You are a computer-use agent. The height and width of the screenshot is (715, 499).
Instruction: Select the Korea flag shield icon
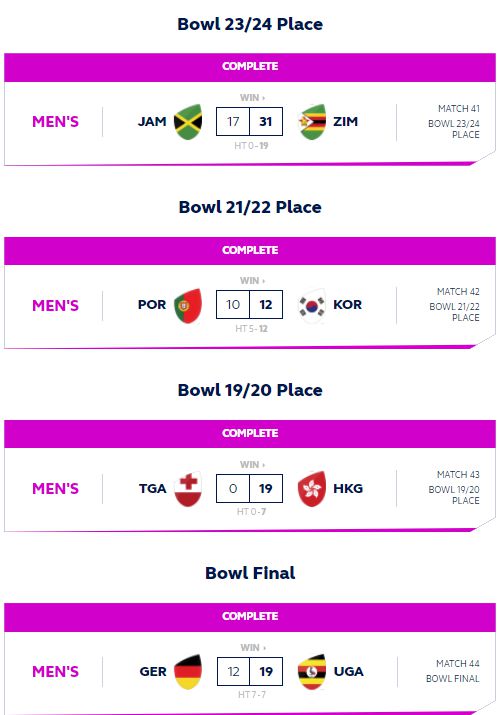[x=312, y=305]
